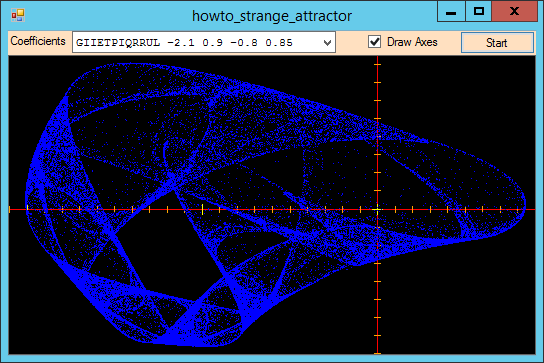Click the application icon in title bar
This screenshot has height=363, width=544.
coord(18,15)
